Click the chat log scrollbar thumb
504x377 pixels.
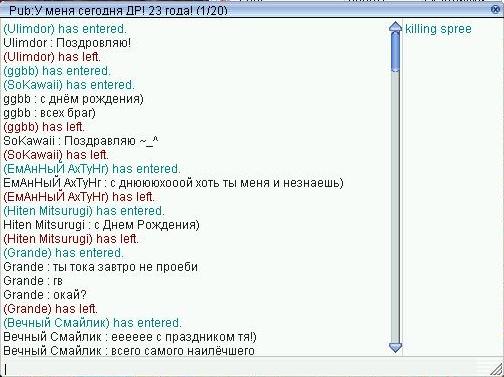click(x=395, y=52)
